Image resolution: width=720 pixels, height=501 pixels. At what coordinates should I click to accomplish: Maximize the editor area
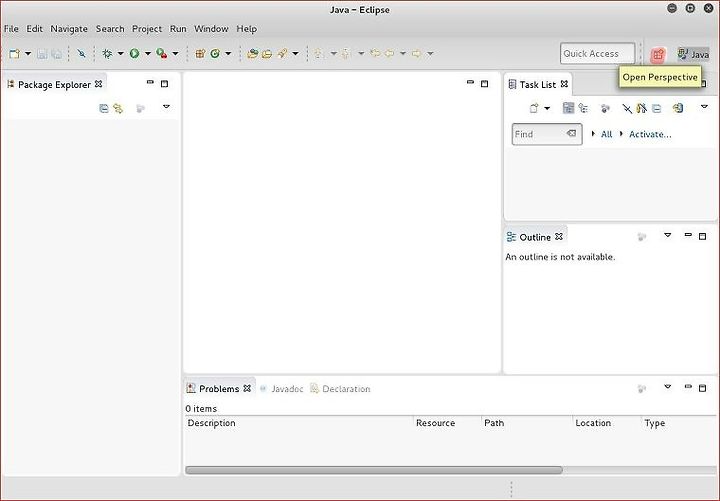pyautogui.click(x=484, y=84)
